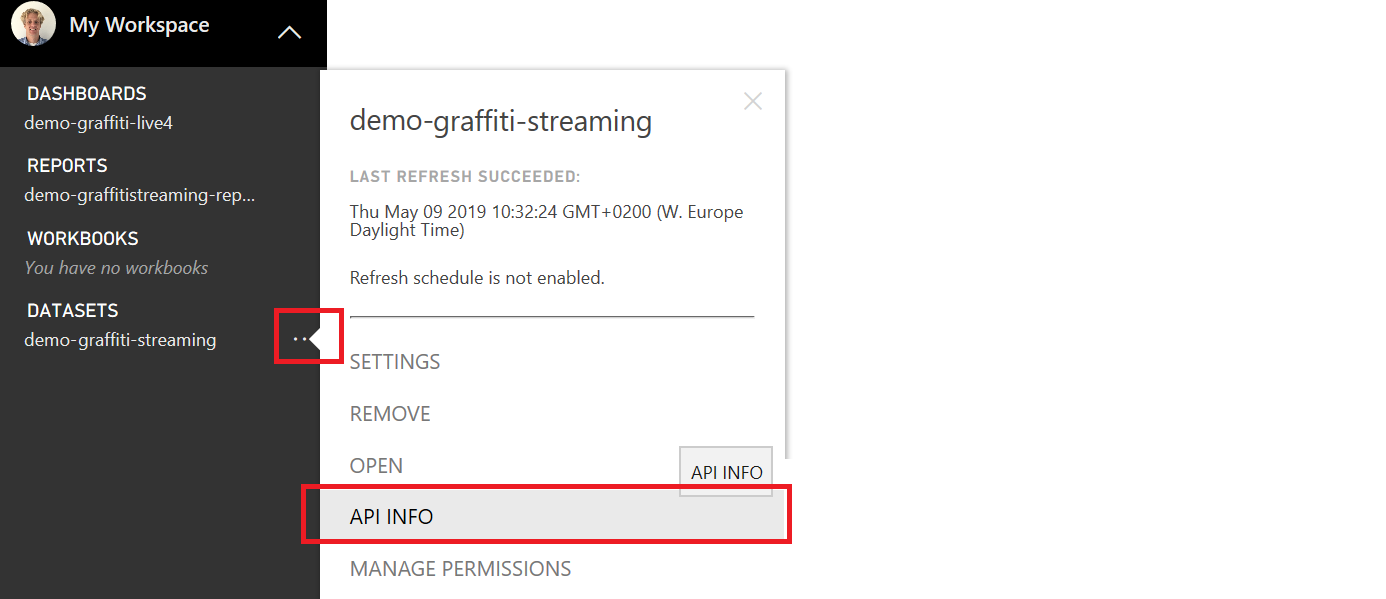Select OPEN in the dataset menu
This screenshot has width=1386, height=599.
point(376,466)
